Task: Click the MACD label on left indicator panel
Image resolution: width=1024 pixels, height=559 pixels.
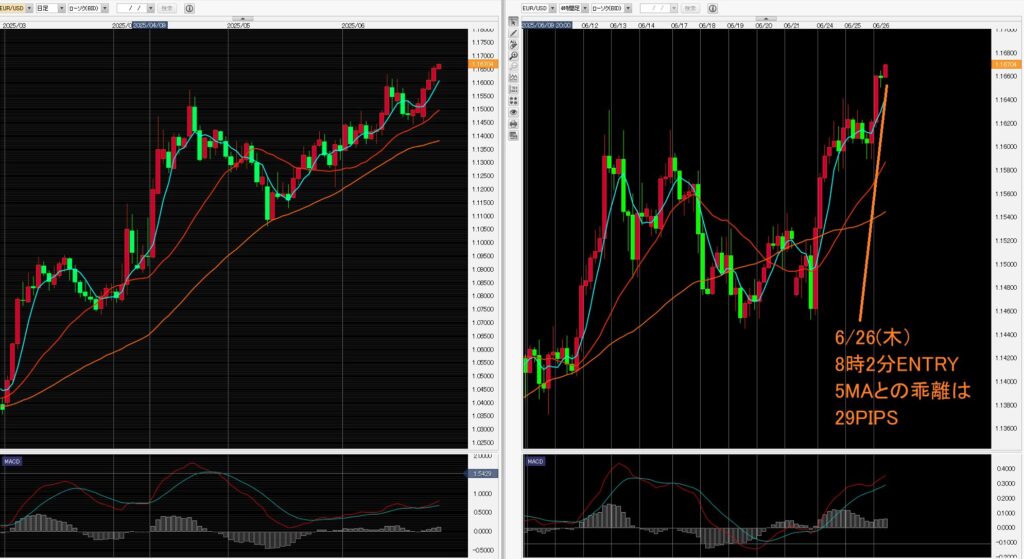Action: 13,462
